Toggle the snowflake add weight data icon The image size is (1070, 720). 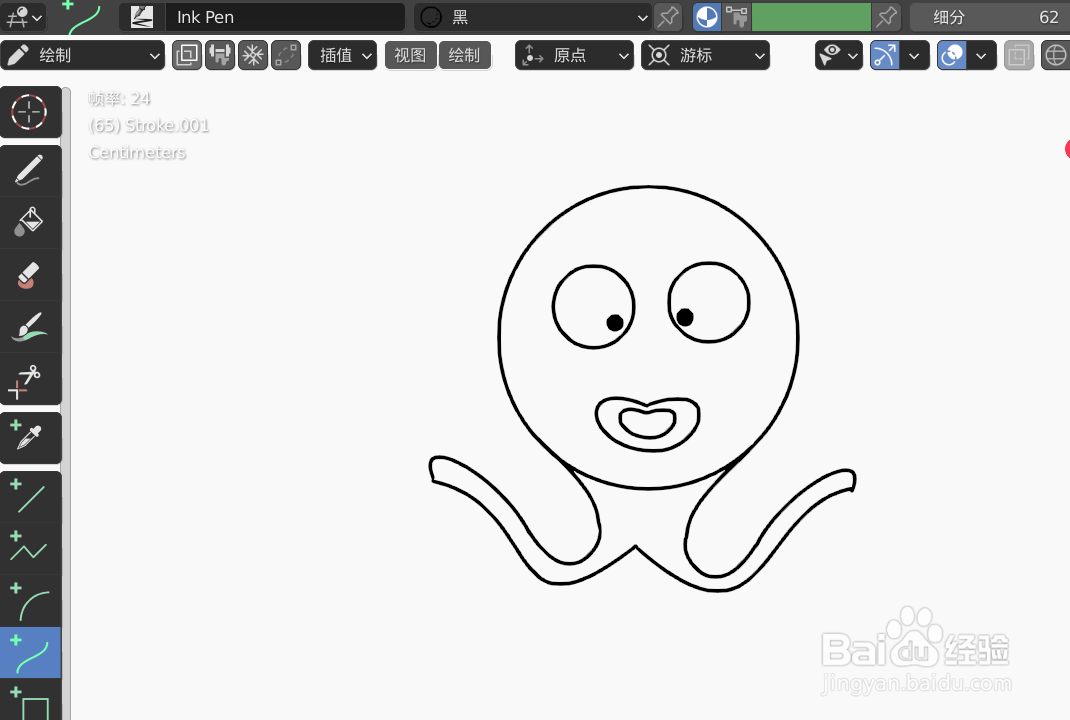click(253, 55)
